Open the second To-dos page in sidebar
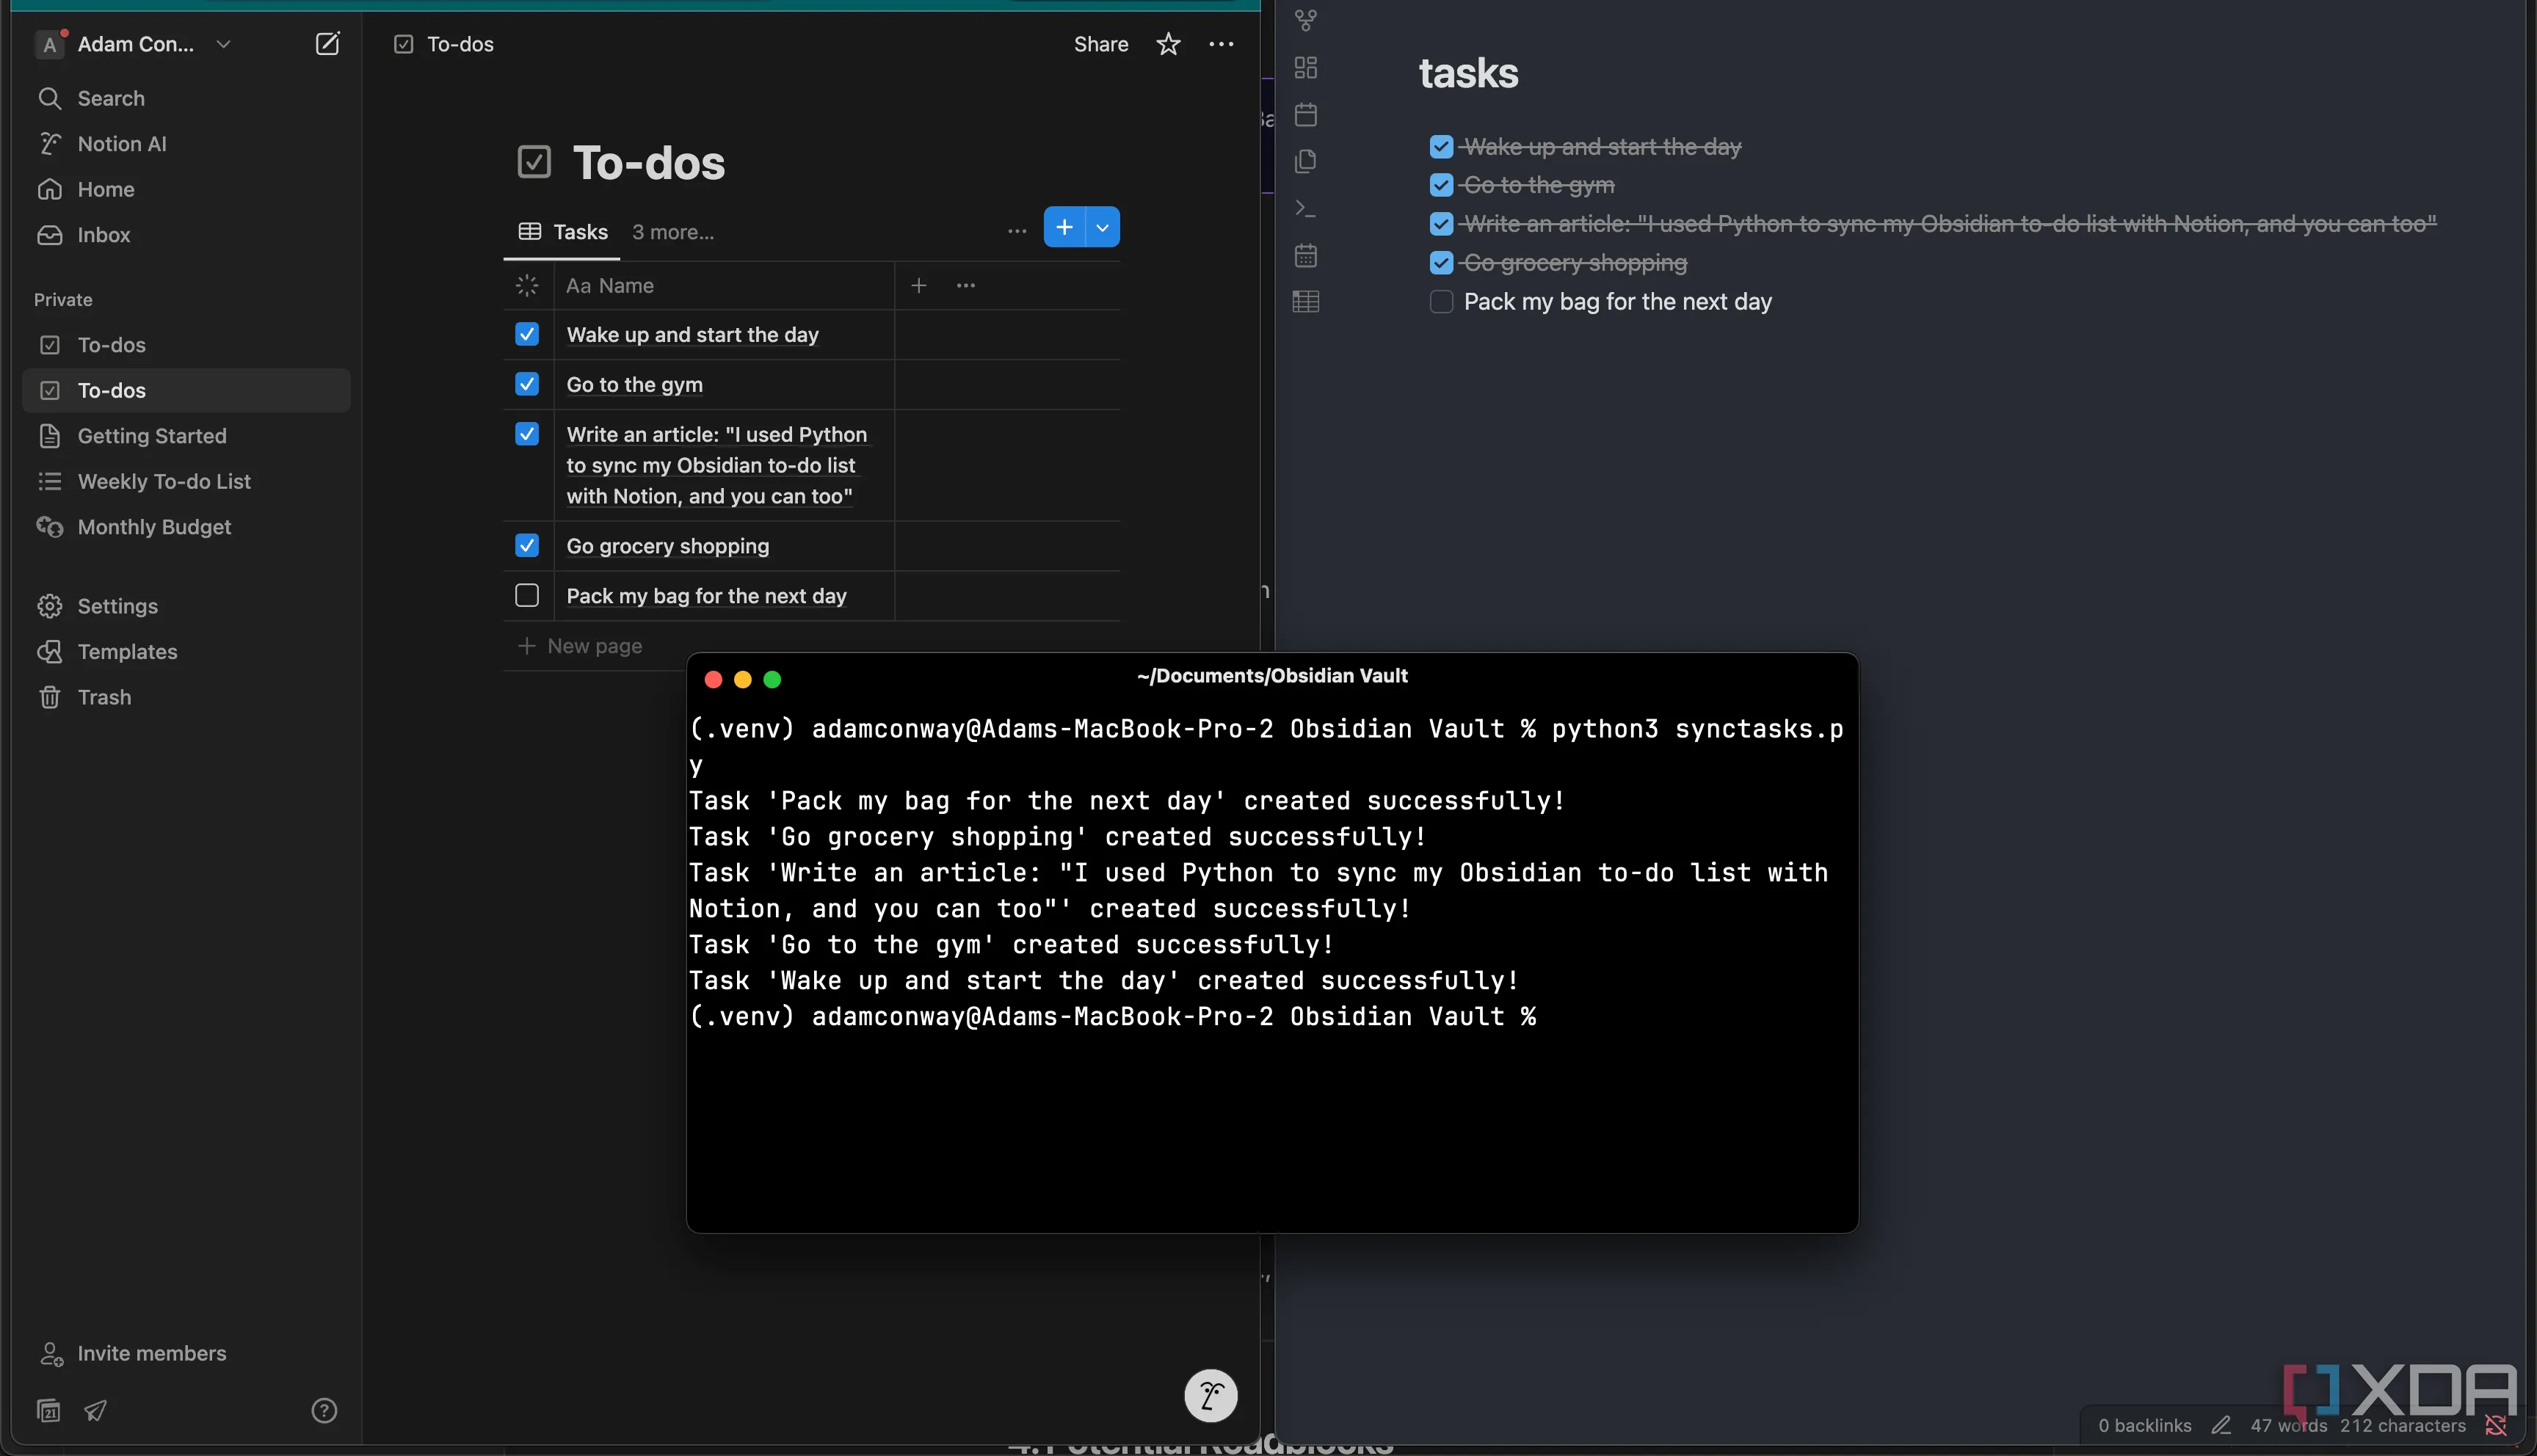 tap(186, 390)
